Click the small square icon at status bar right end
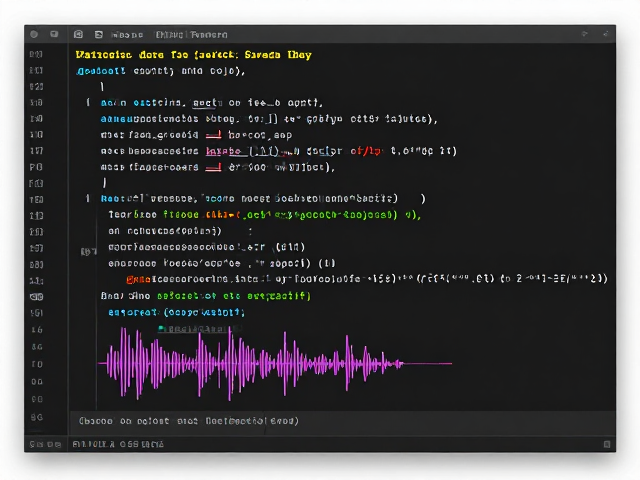This screenshot has height=480, width=640. click(607, 444)
